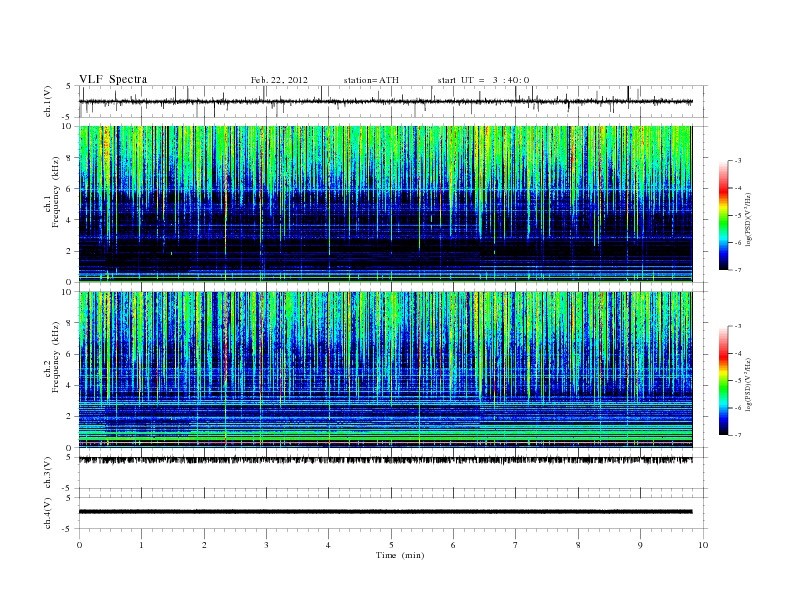Screen dimensions: 792x612
Task: Click the ch.3 voltage waveform trace
Action: point(385,460)
